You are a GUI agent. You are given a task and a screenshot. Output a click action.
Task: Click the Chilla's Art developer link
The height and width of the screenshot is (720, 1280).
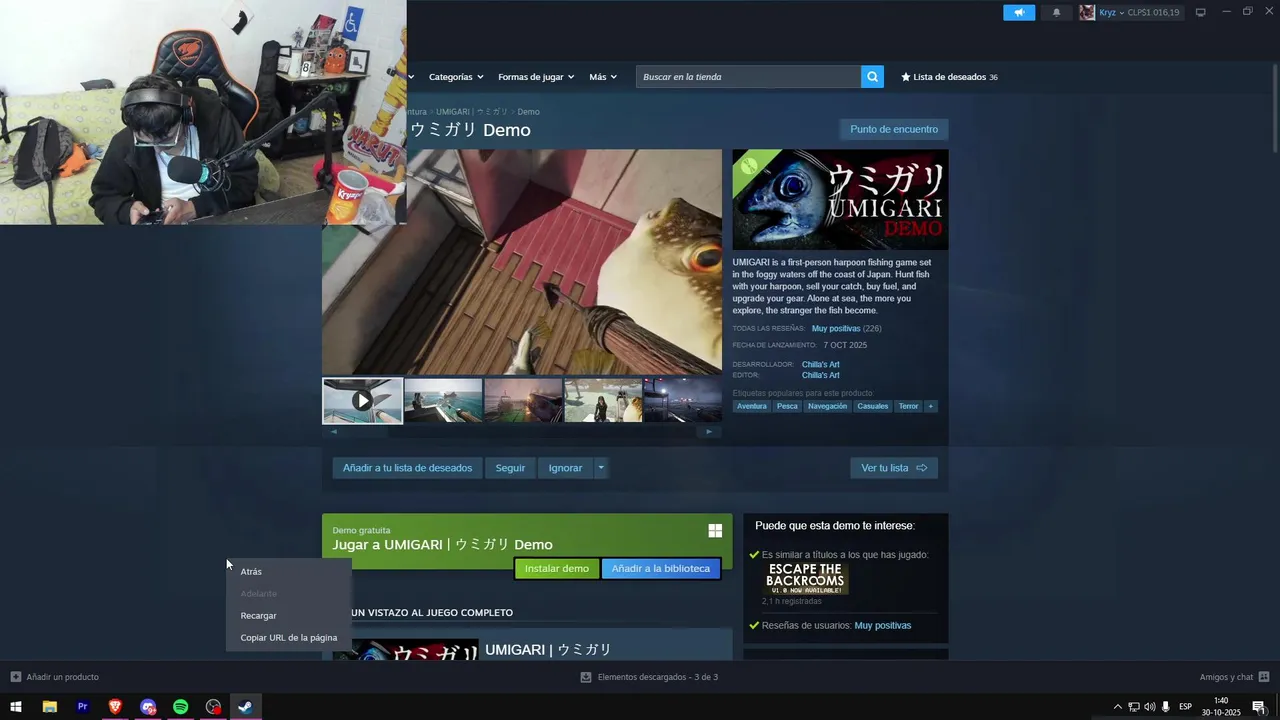pos(820,365)
